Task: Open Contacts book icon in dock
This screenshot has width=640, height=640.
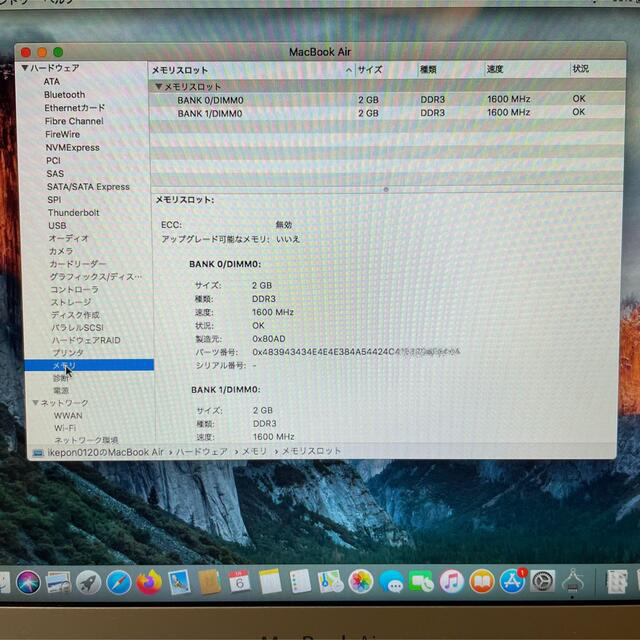Action: tap(209, 582)
